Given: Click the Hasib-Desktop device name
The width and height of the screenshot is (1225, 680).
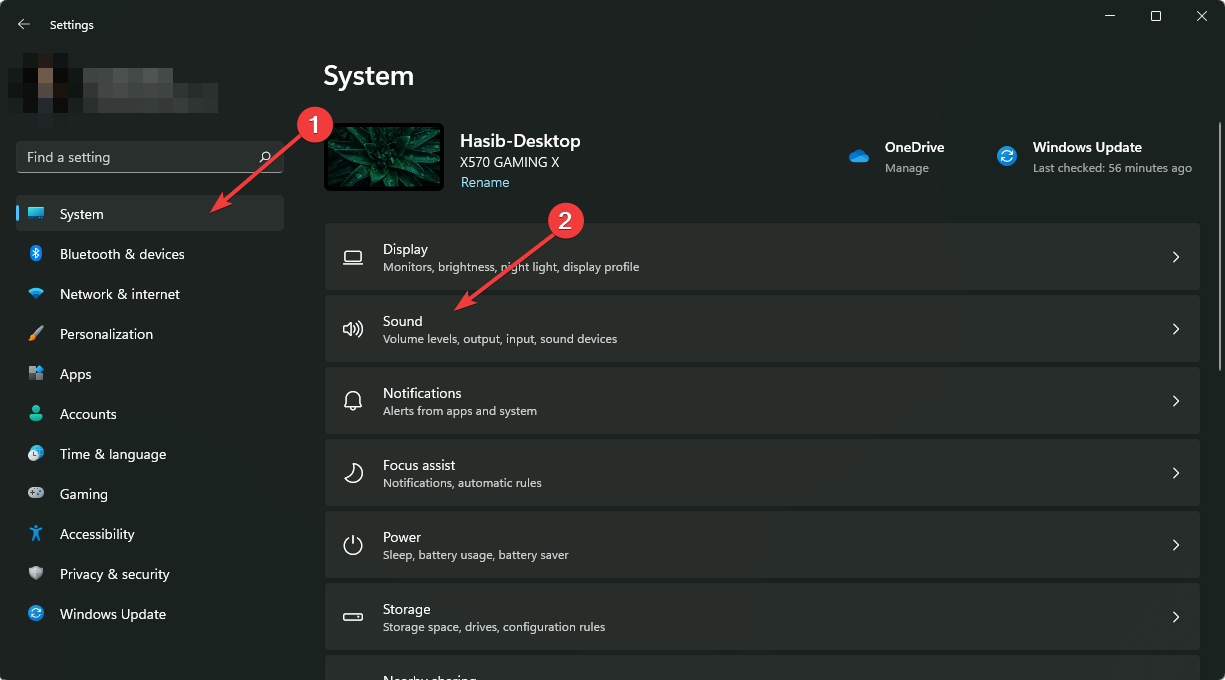Looking at the screenshot, I should coord(520,141).
